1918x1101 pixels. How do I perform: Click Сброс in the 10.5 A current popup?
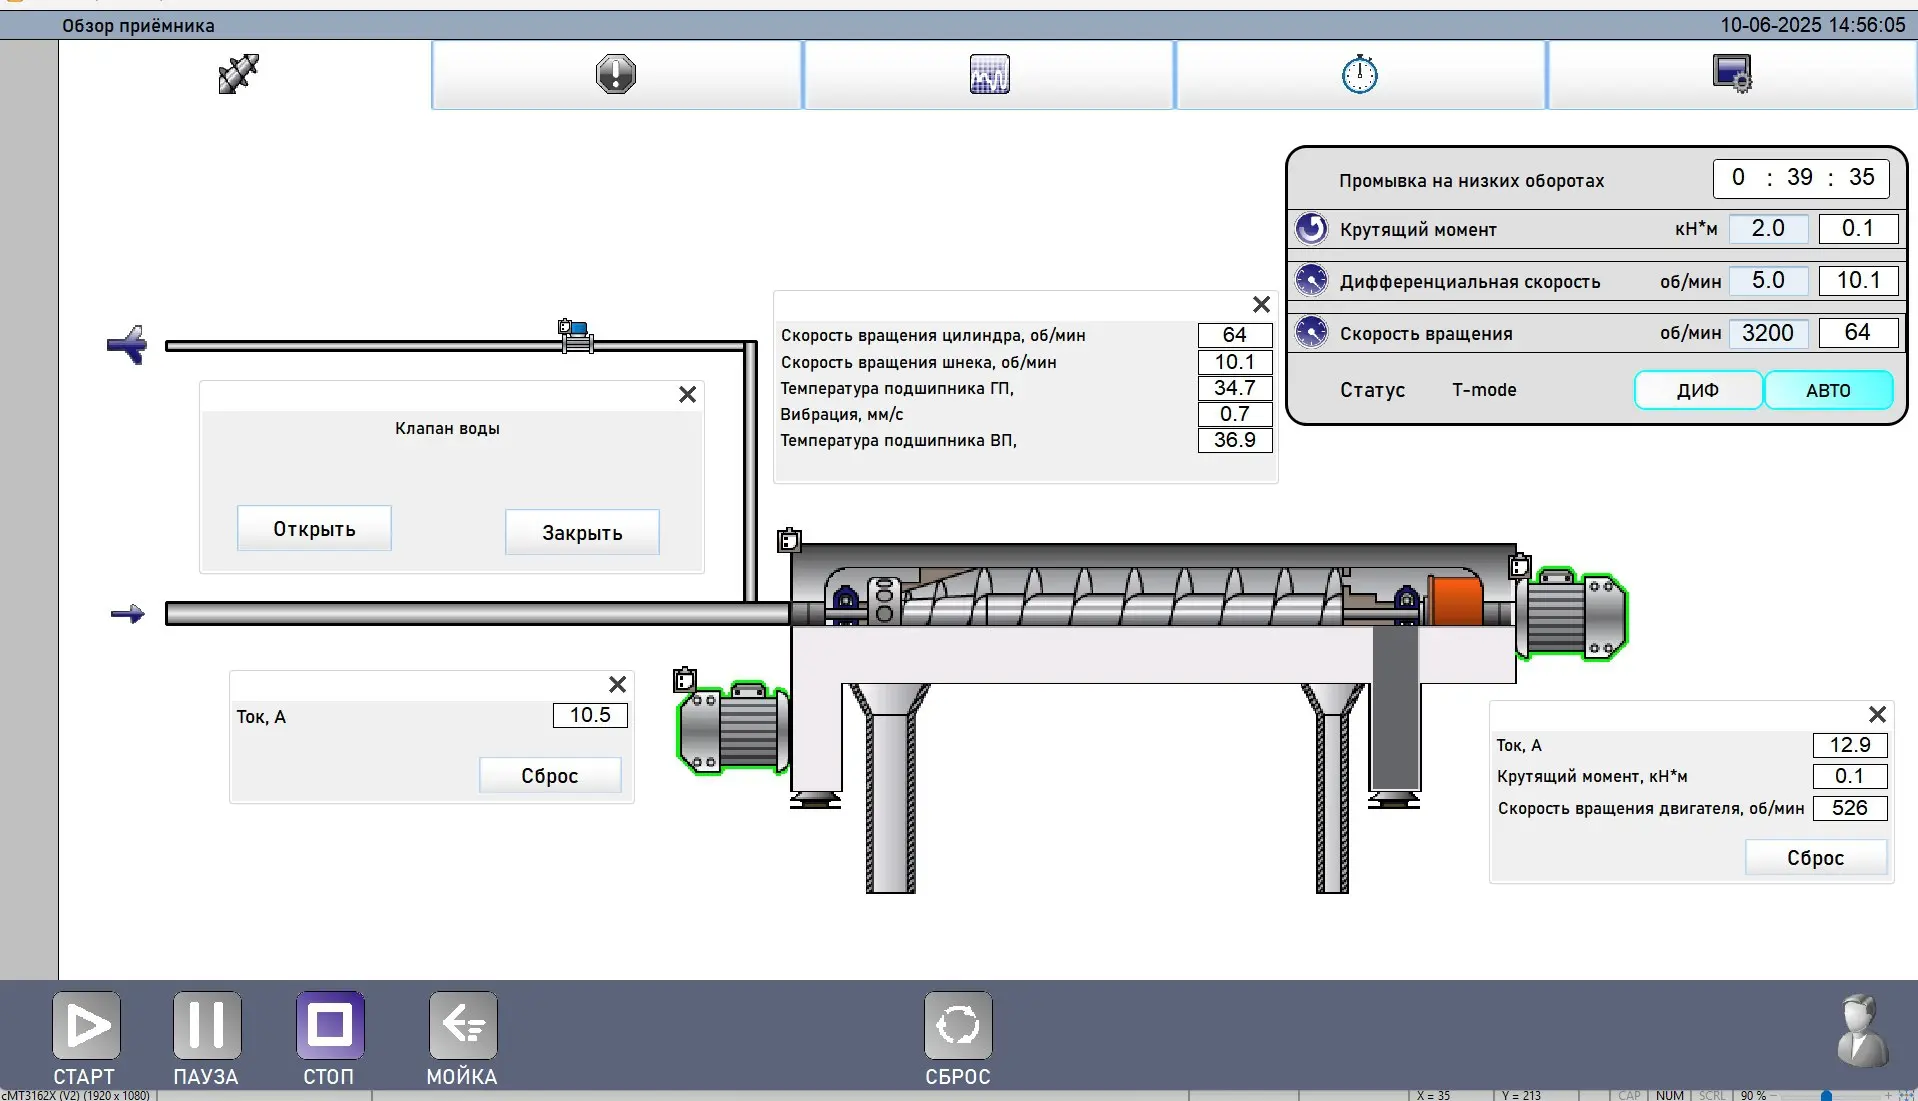click(x=550, y=775)
